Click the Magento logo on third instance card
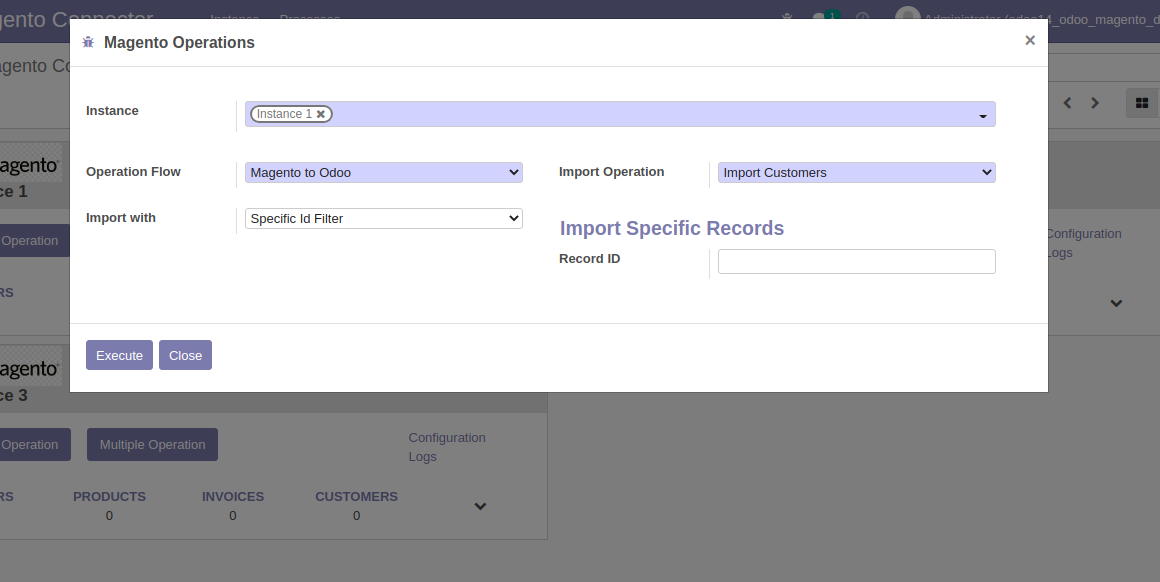Viewport: 1160px width, 582px height. (x=30, y=369)
